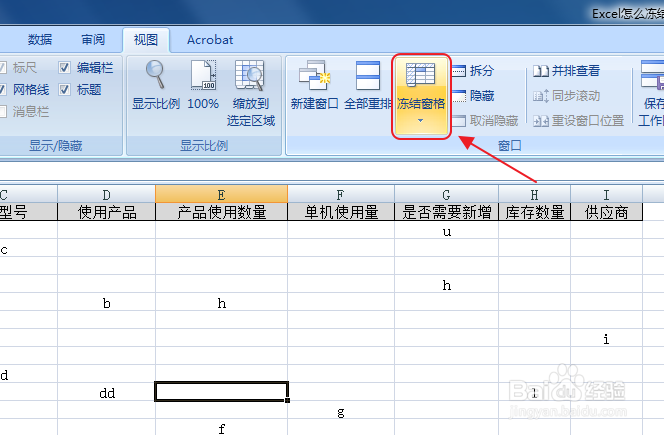The width and height of the screenshot is (664, 435).
Task: Toggle the 编辑栏 formula bar checkbox
Action: 64,67
